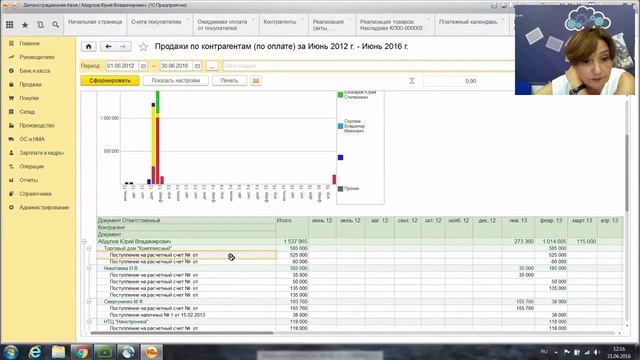Image resolution: width=640 pixels, height=360 pixels.
Task: Click the send by email icon
Action: [x=256, y=81]
